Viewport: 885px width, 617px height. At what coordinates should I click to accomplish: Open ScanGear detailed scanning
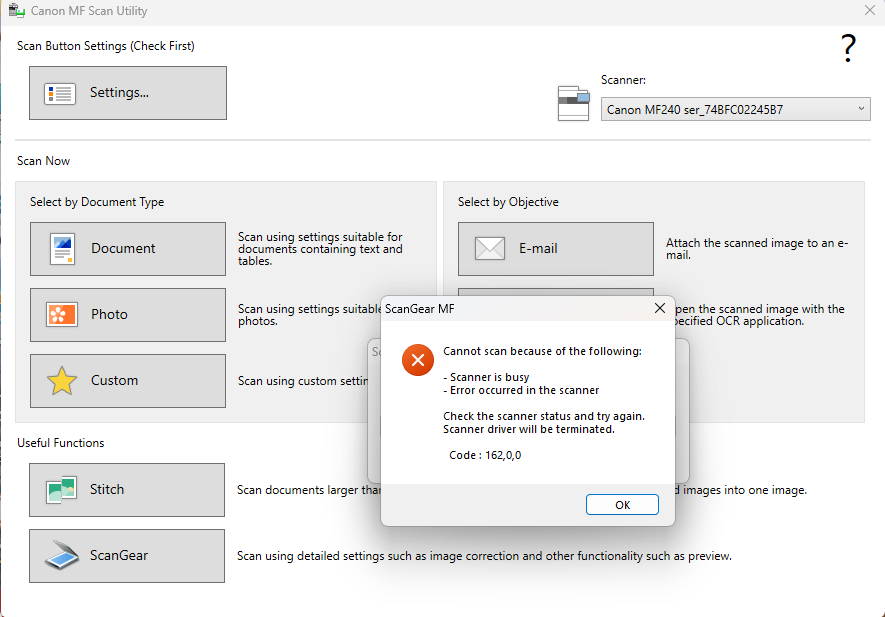tap(126, 556)
